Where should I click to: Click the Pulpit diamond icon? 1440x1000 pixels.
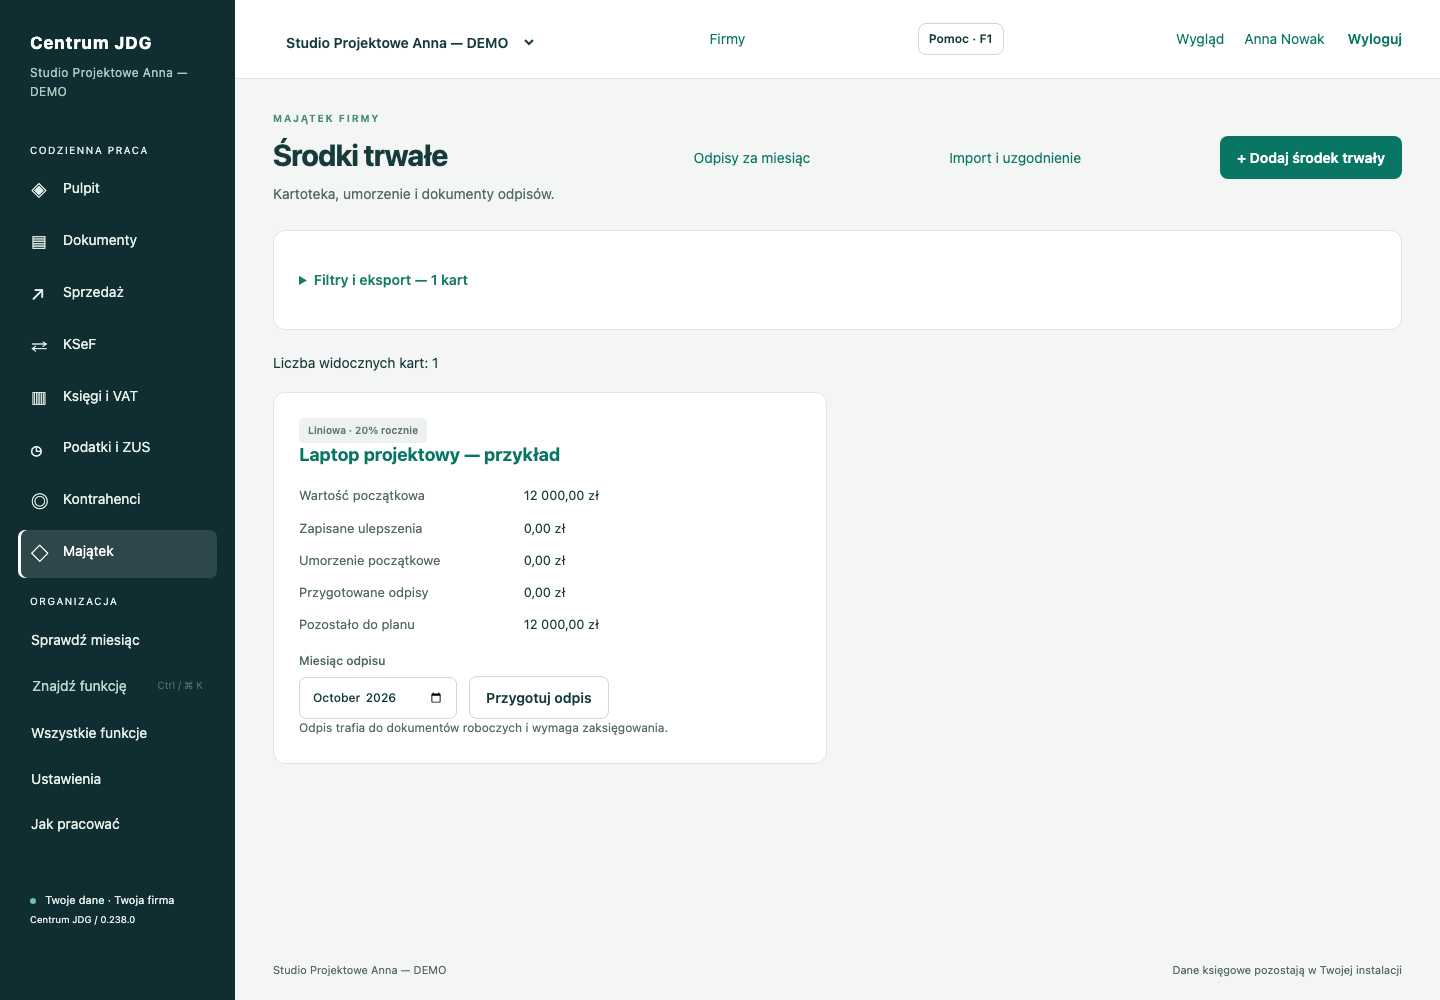tap(39, 190)
